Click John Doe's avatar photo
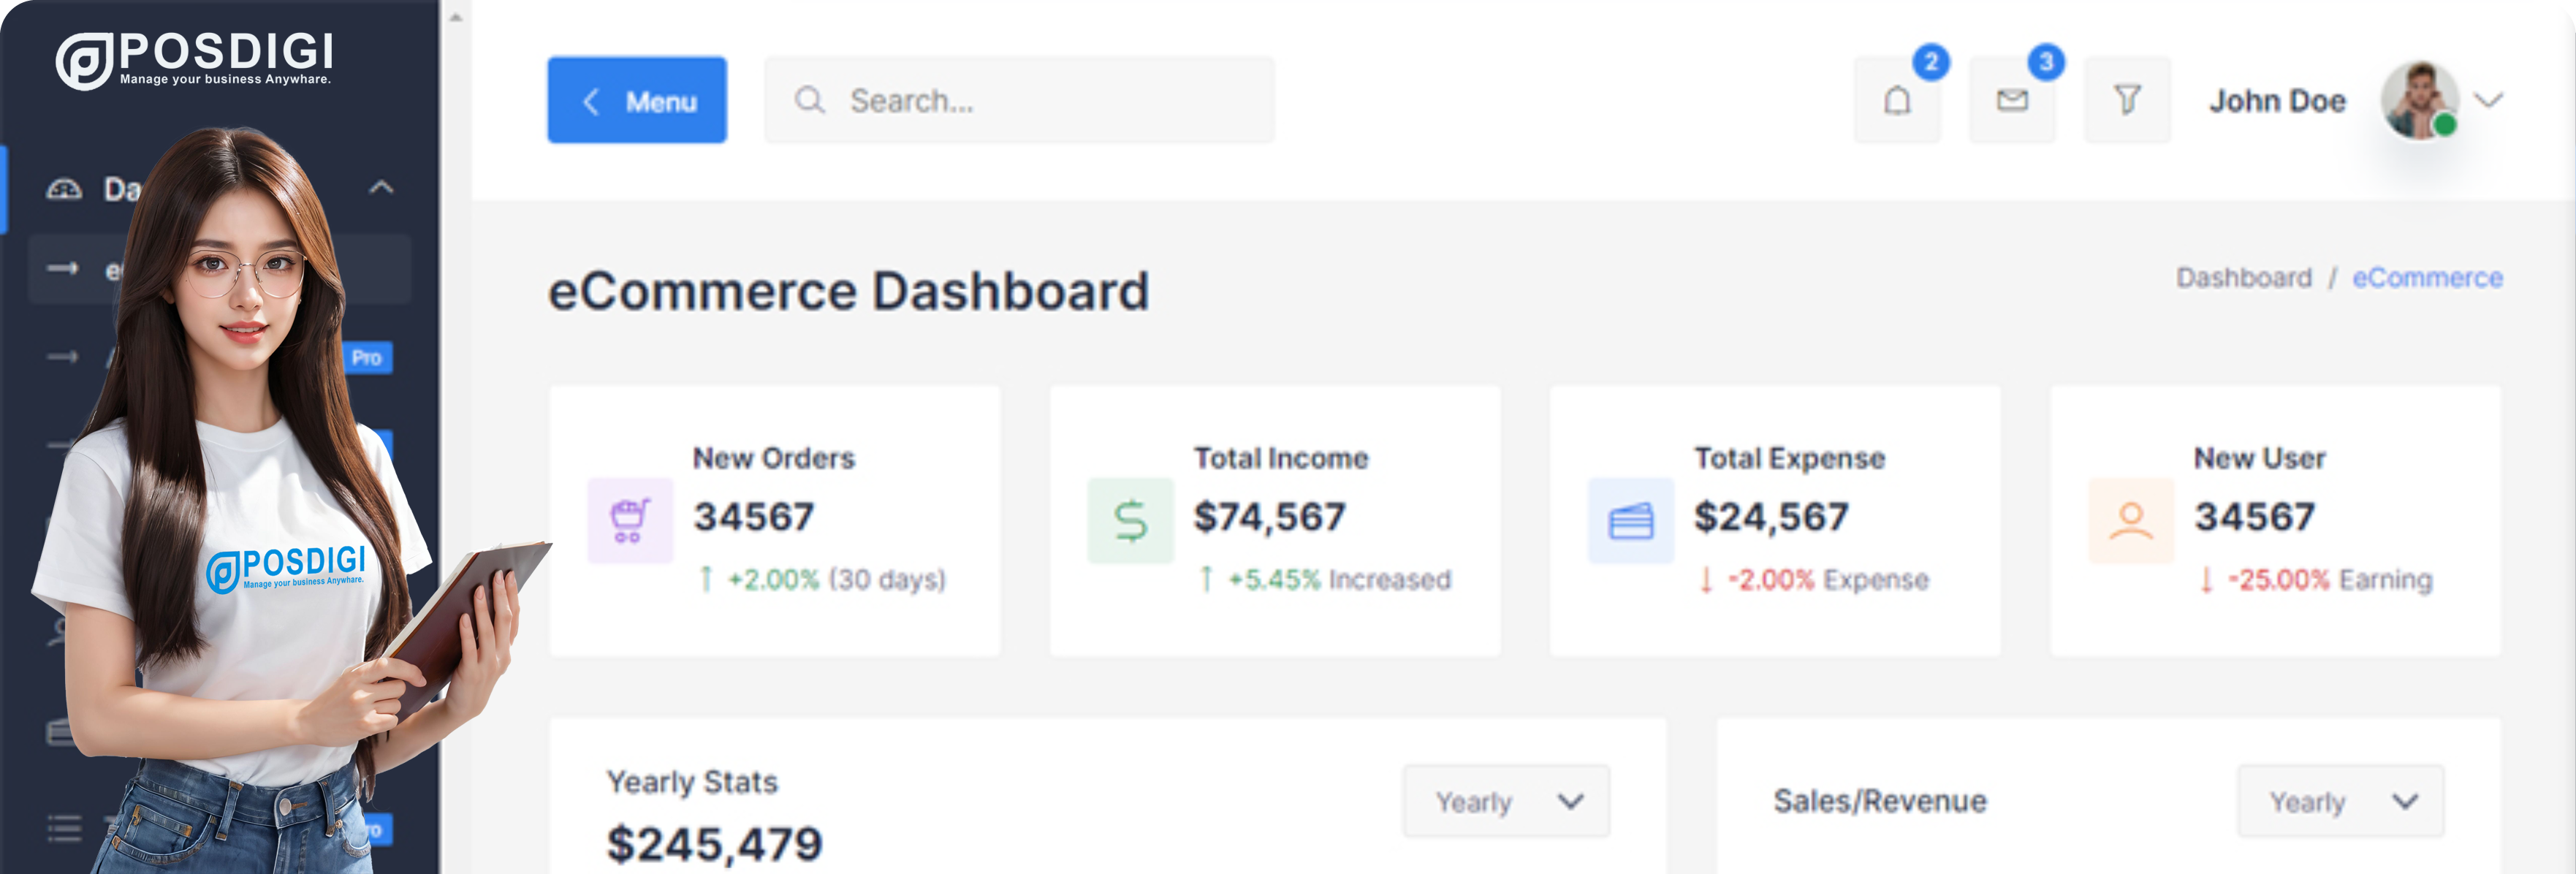This screenshot has height=874, width=2576. [x=2419, y=100]
